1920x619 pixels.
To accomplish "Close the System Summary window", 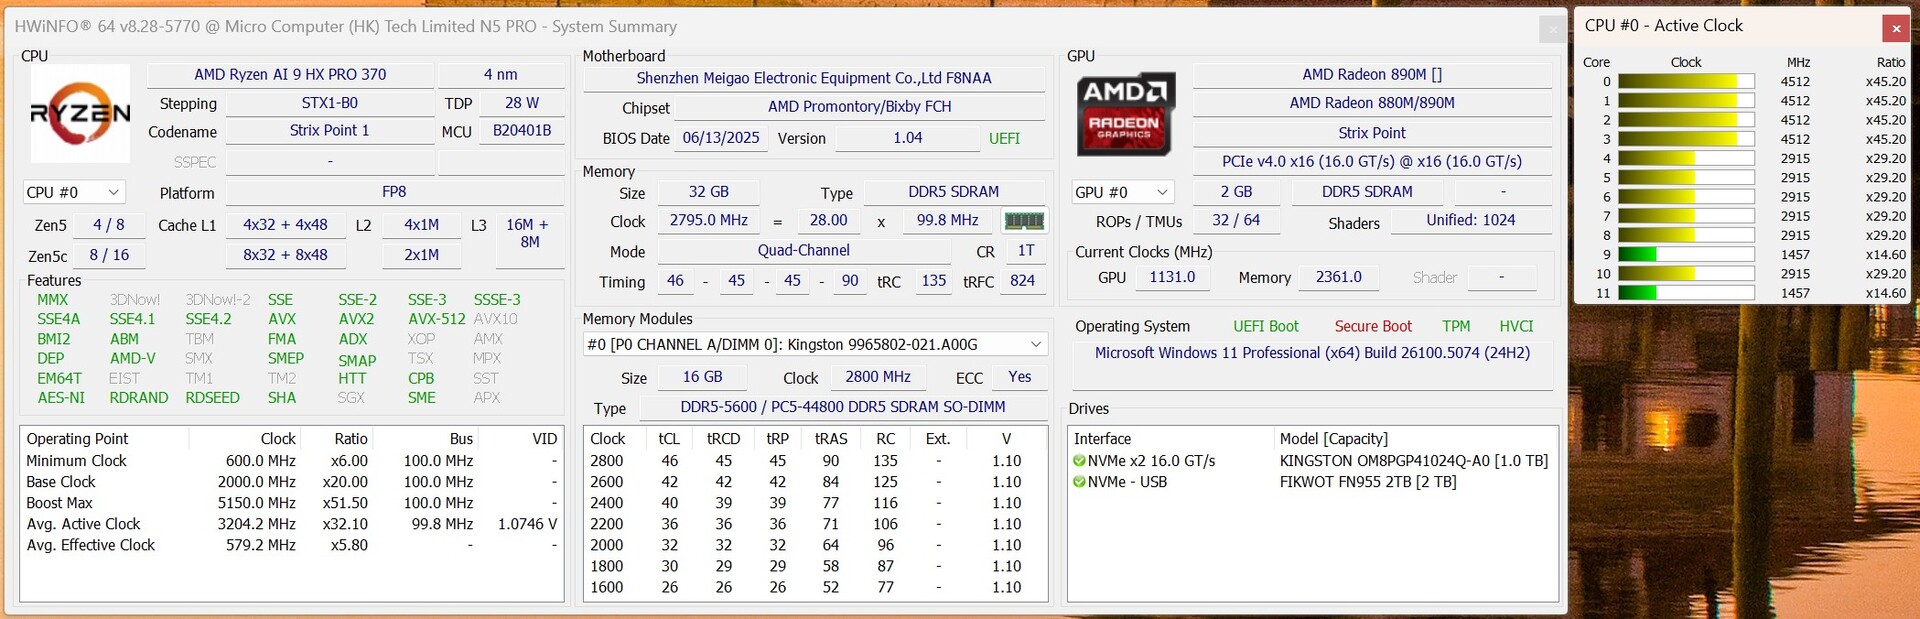I will coord(1552,29).
